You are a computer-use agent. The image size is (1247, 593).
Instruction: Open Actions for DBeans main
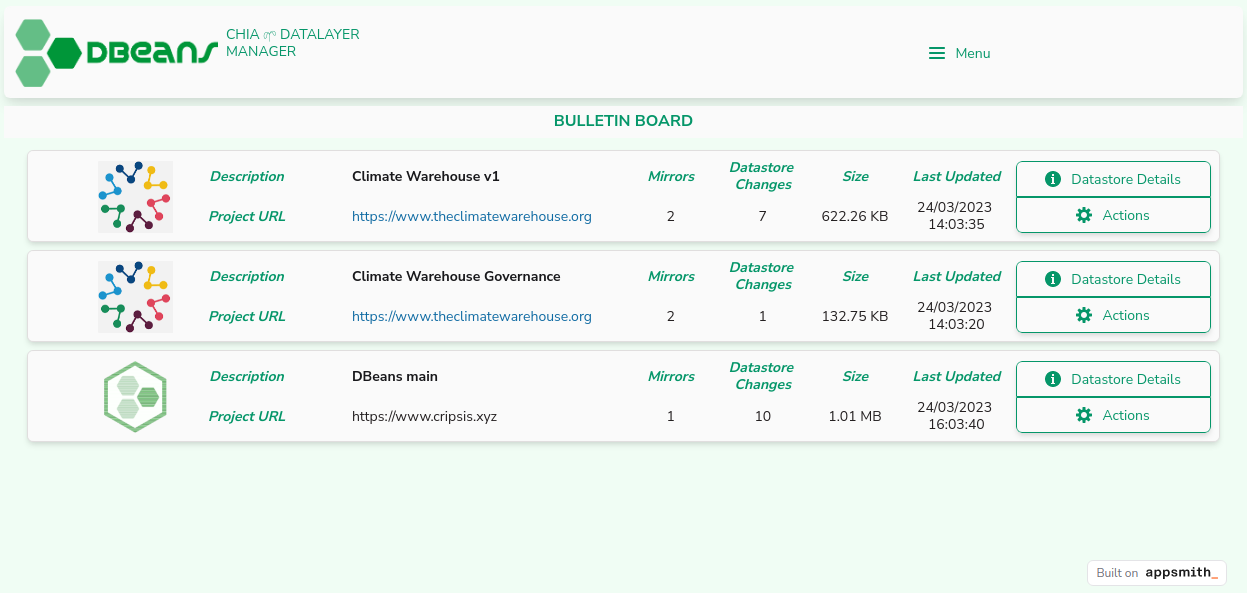point(1113,415)
